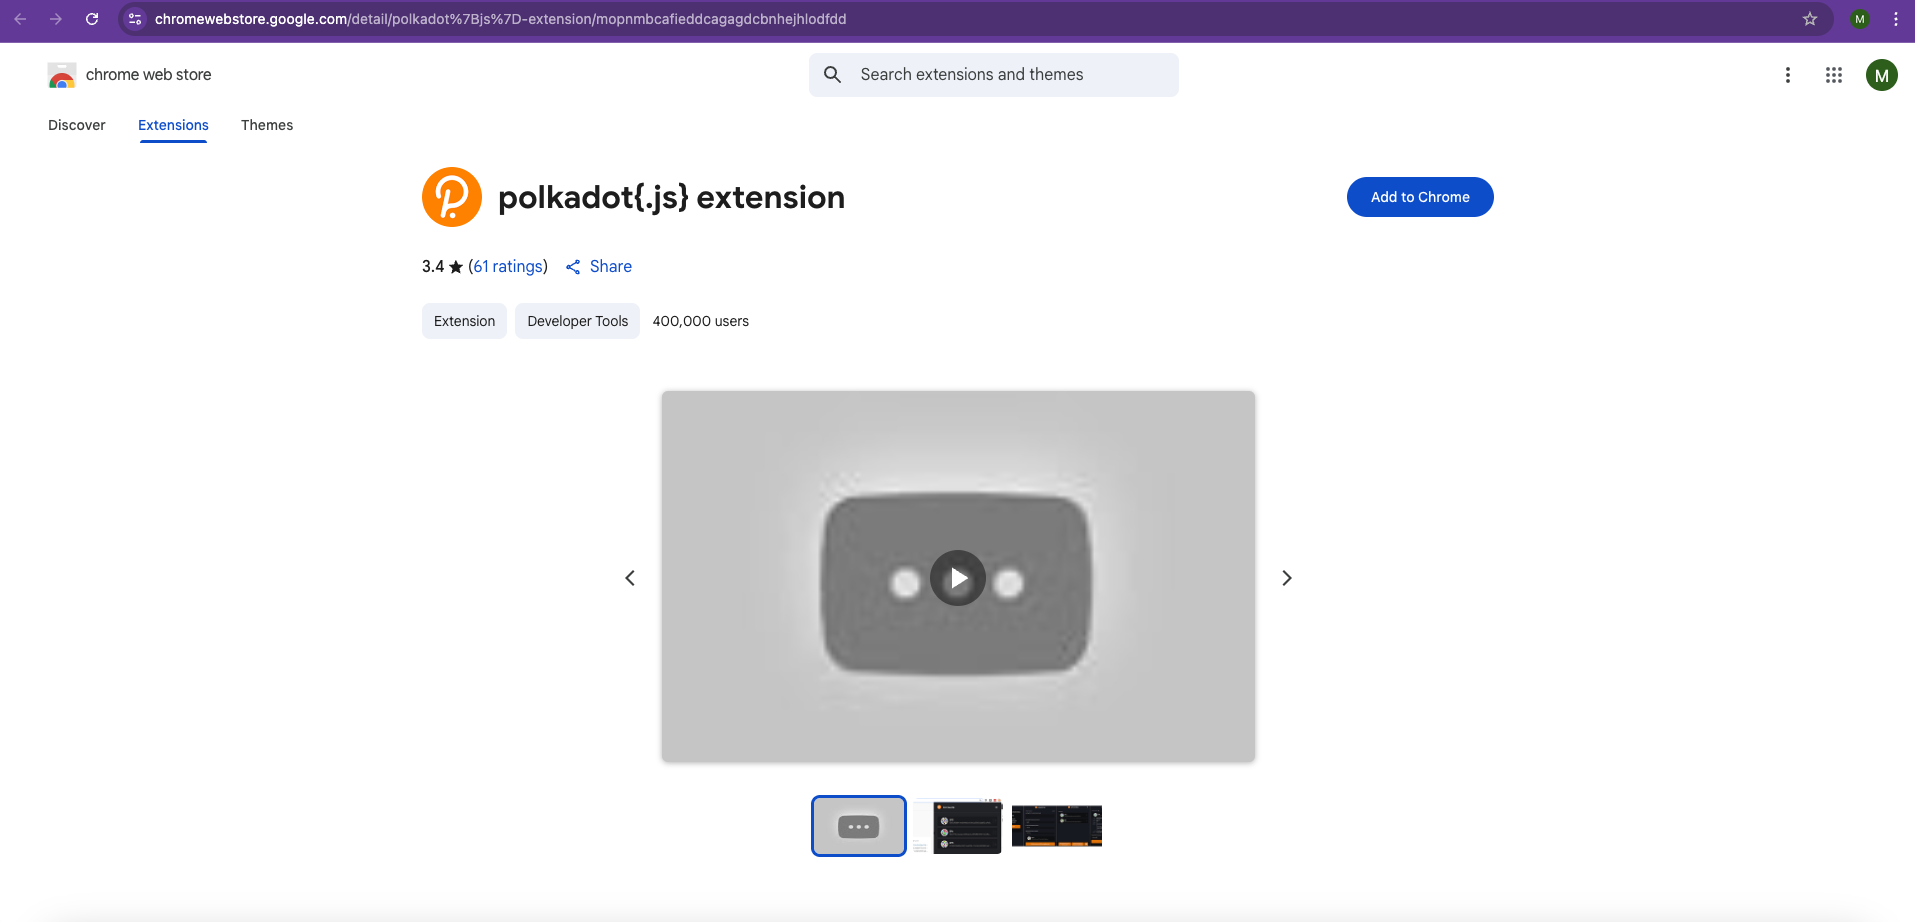Select the video thumbnail in carousel
Viewport: 1915px width, 922px height.
tap(859, 826)
